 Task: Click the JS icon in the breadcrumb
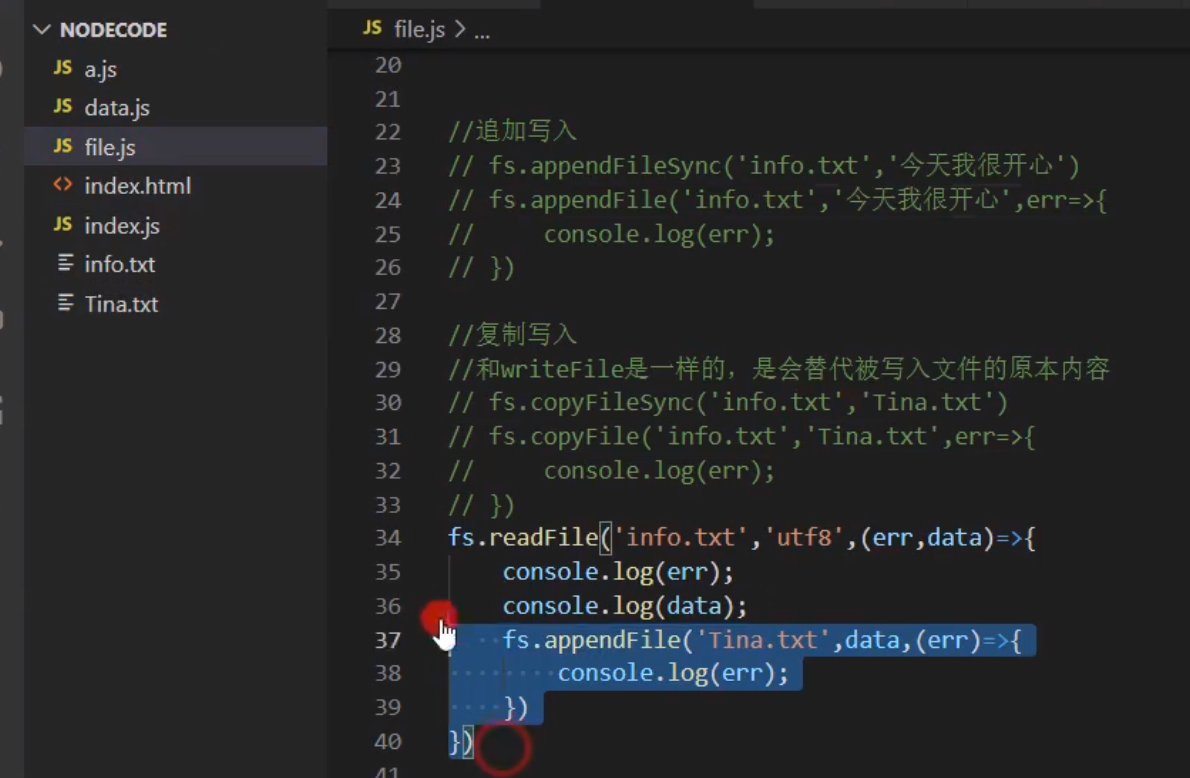[x=372, y=28]
